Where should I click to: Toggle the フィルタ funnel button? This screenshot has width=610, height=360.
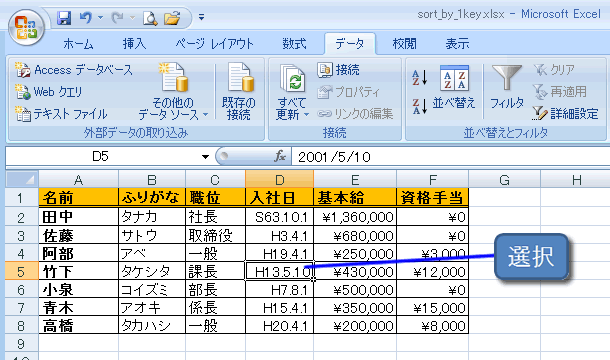click(507, 88)
